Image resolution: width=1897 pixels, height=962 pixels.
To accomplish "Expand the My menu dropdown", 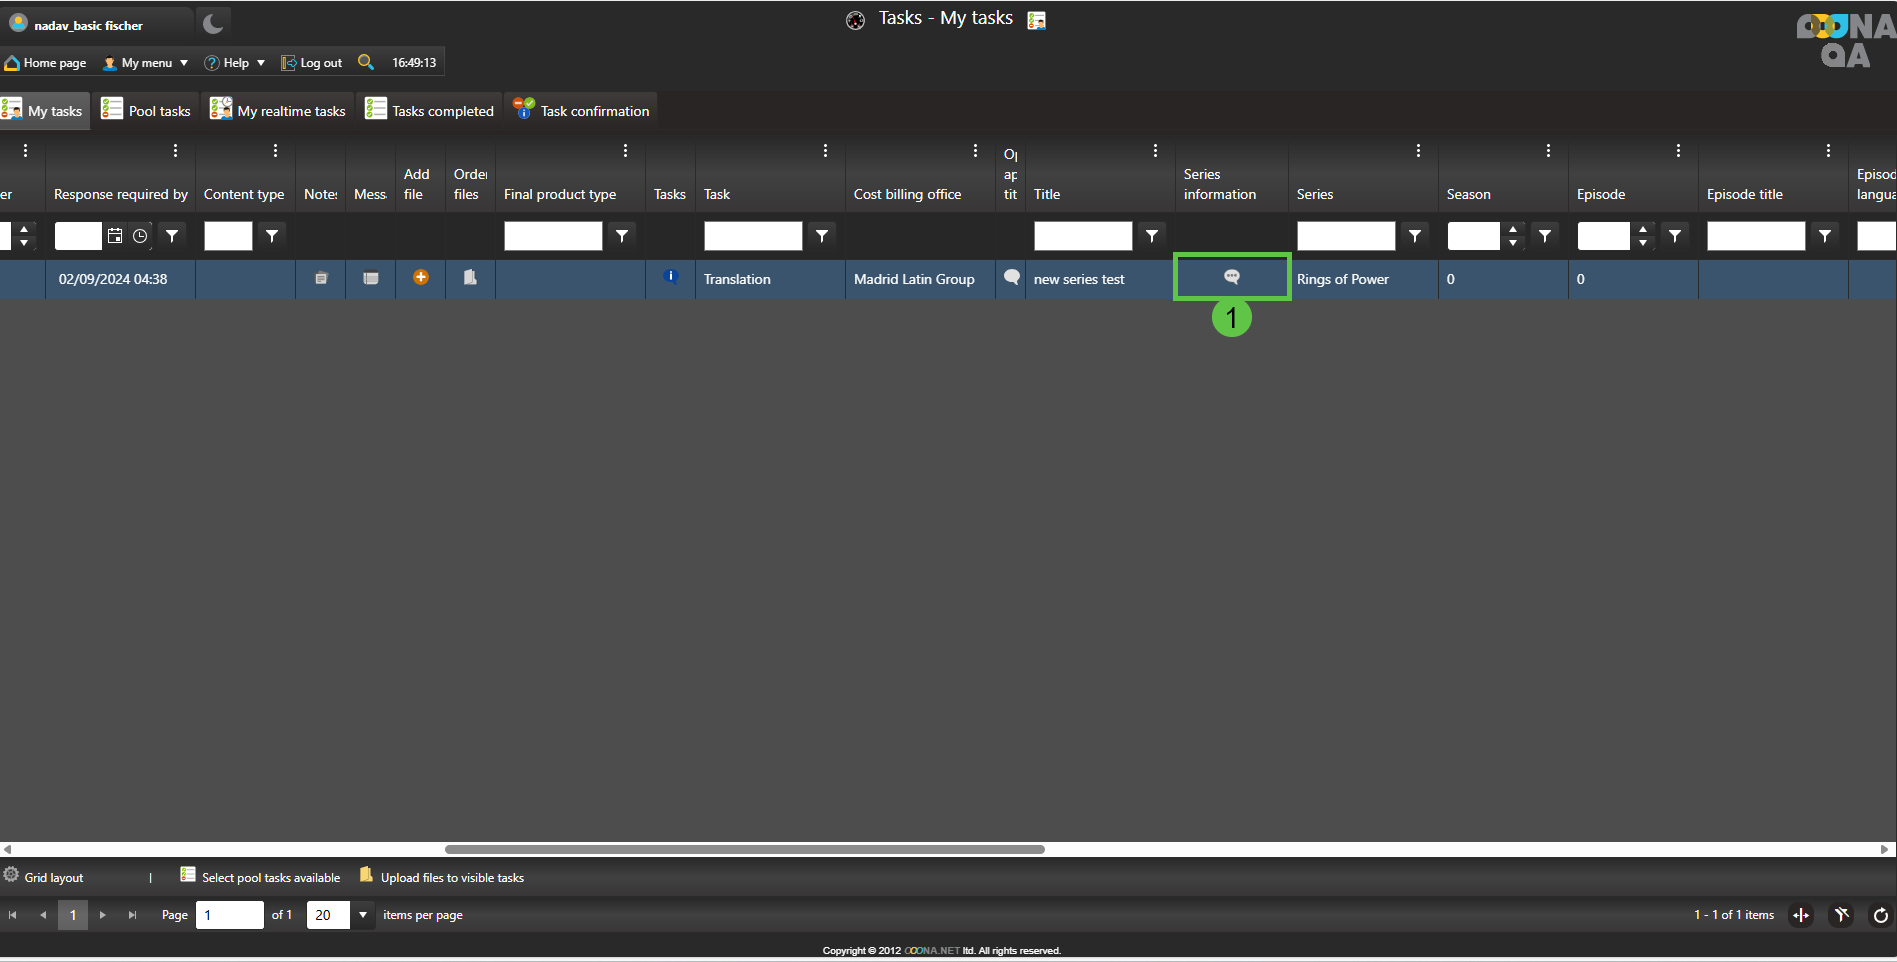I will 146,63.
